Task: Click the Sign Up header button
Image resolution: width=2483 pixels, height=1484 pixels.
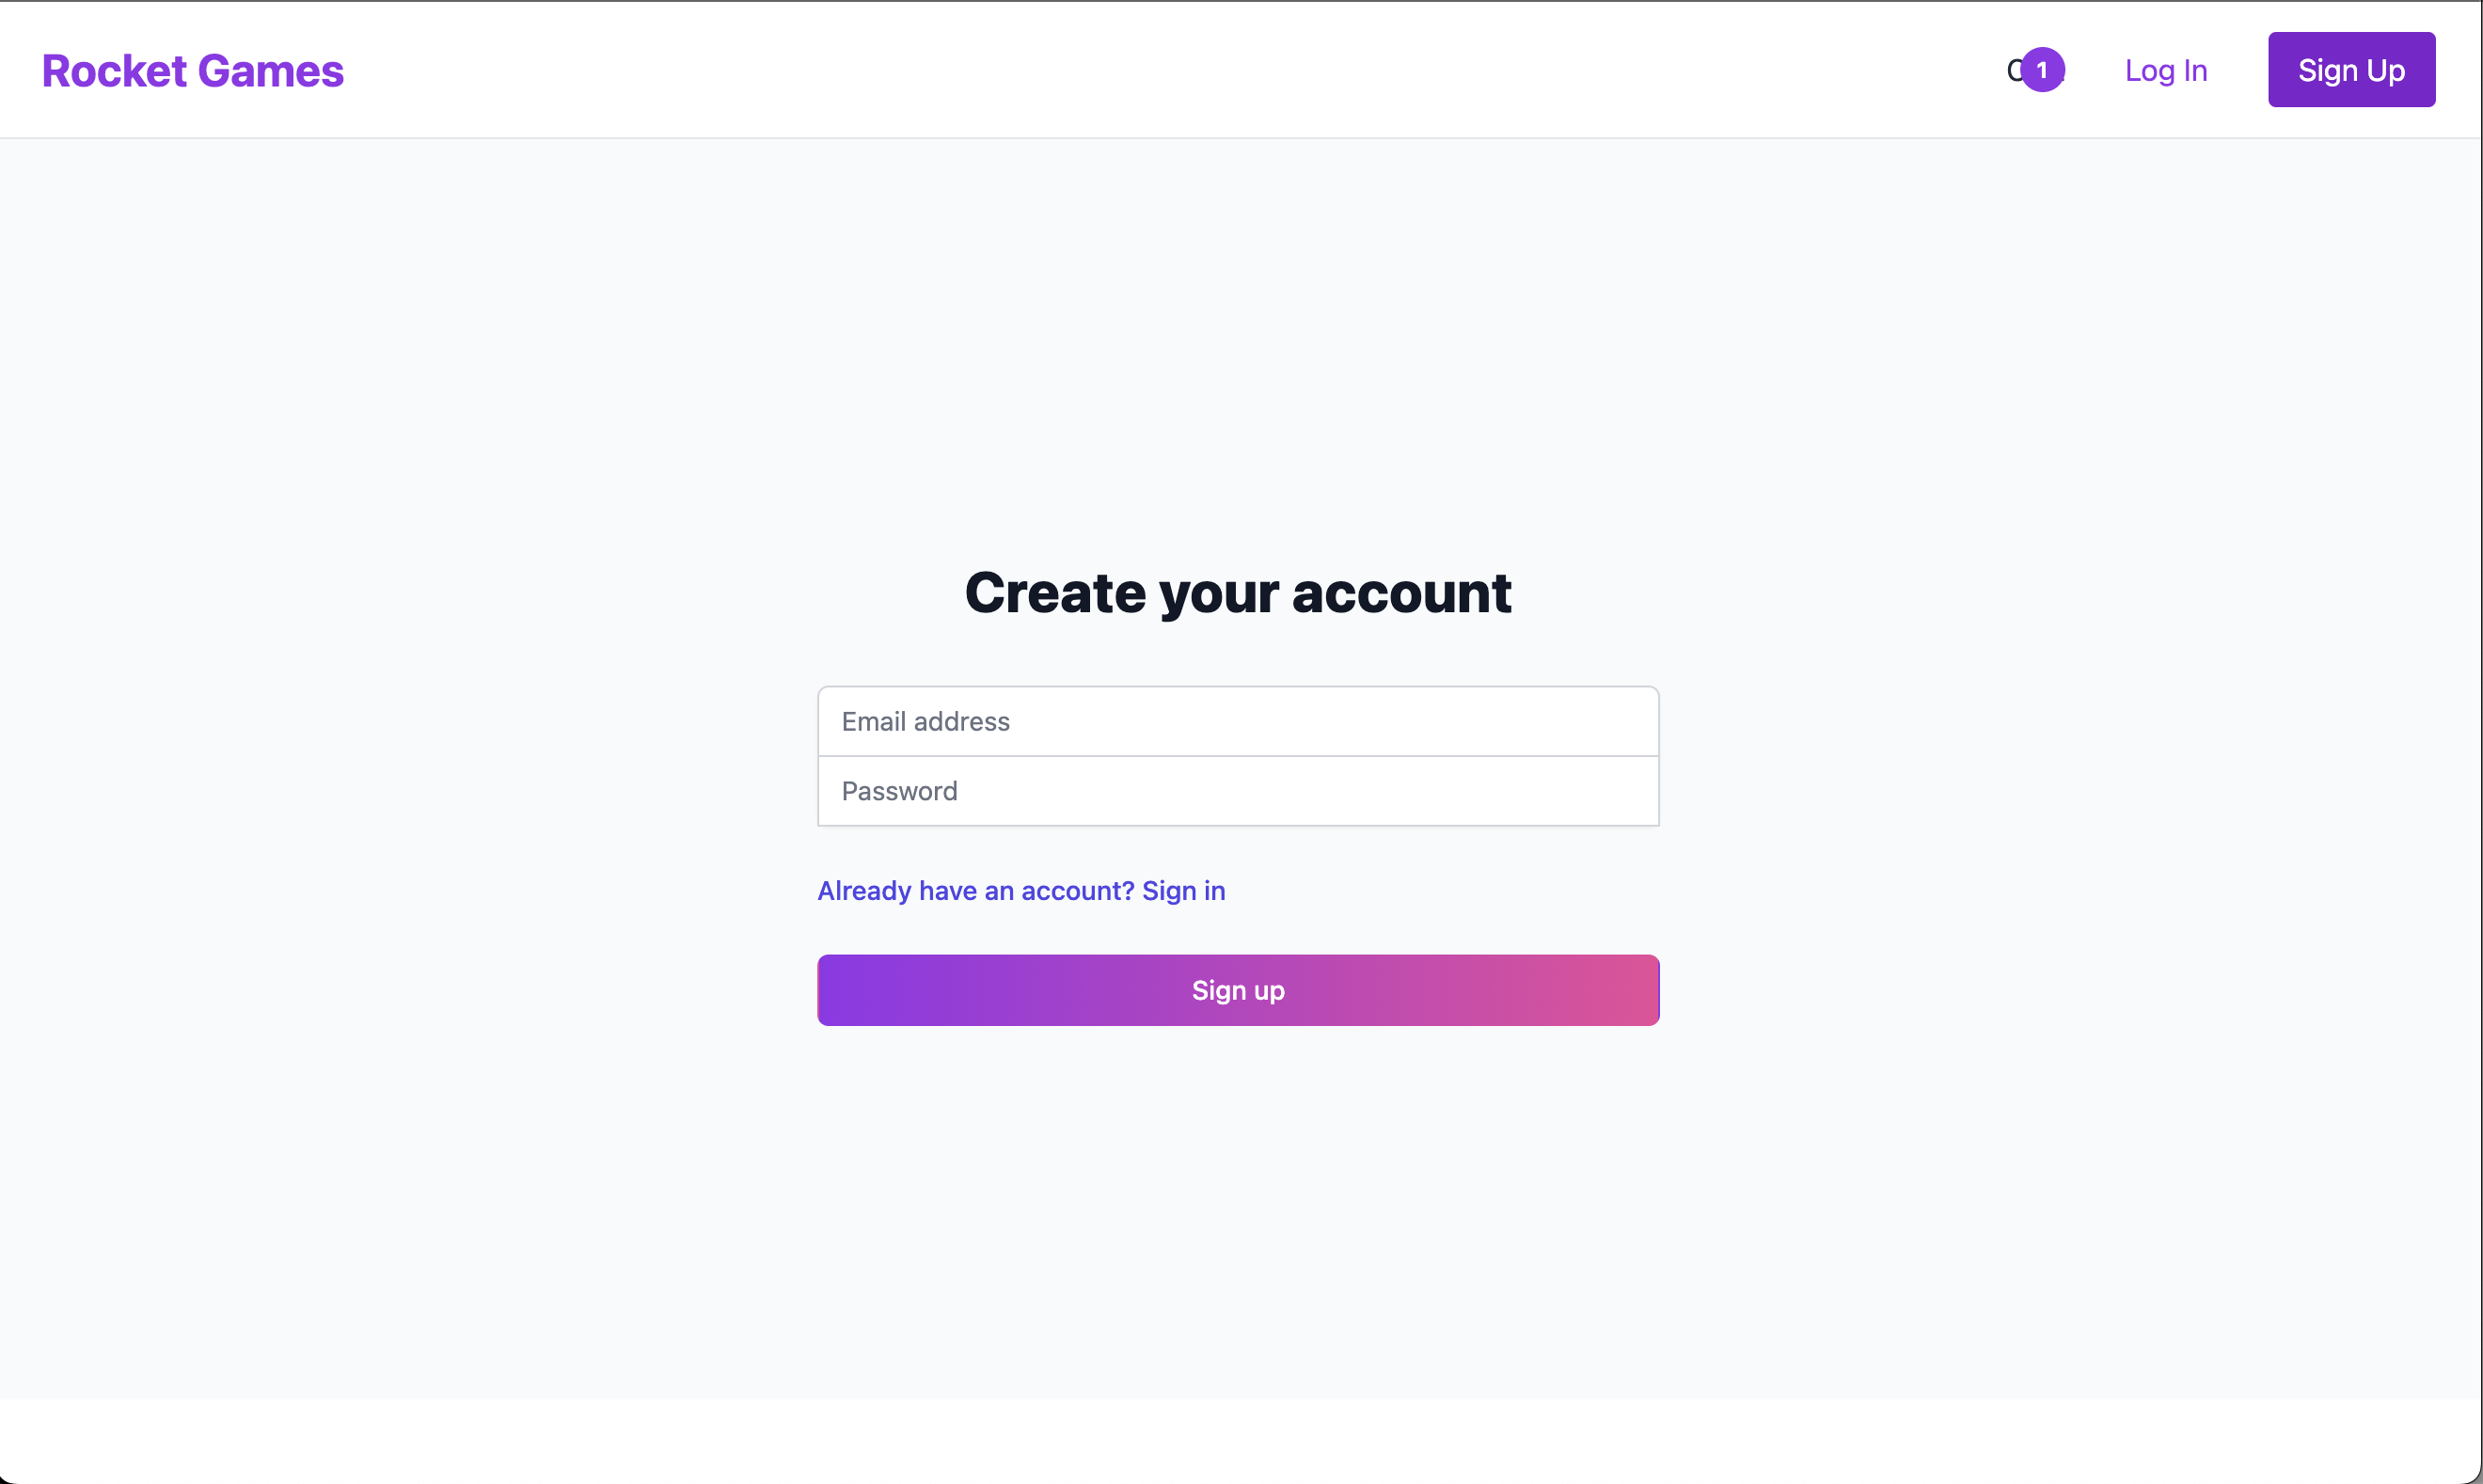Action: coord(2351,70)
